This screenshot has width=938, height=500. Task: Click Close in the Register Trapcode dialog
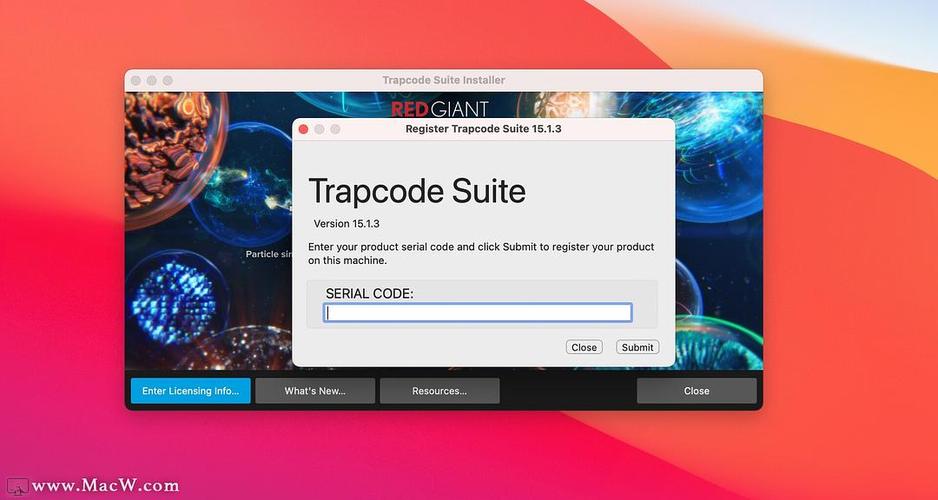(x=584, y=347)
